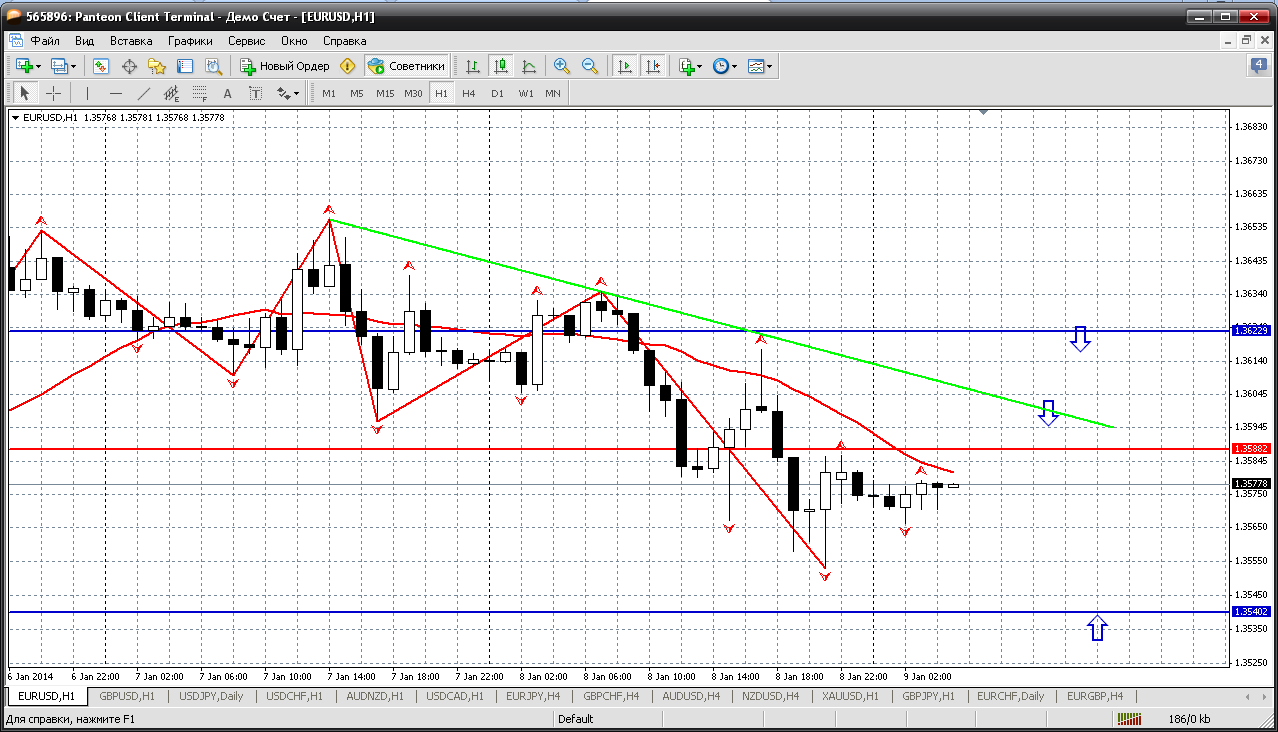
Task: Show the Market Watch panel icon
Action: (x=101, y=66)
